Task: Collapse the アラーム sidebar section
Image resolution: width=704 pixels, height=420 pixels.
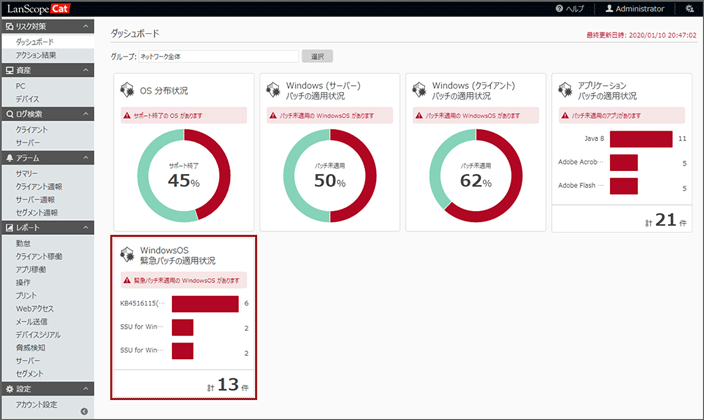Action: (88, 158)
